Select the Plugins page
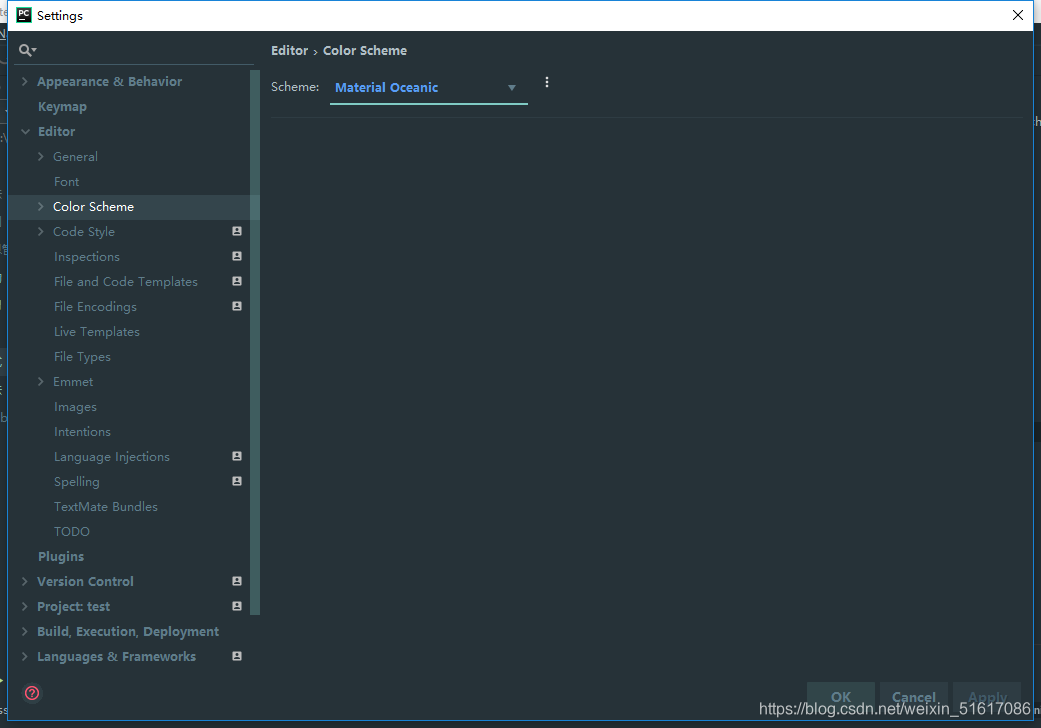 coord(61,557)
